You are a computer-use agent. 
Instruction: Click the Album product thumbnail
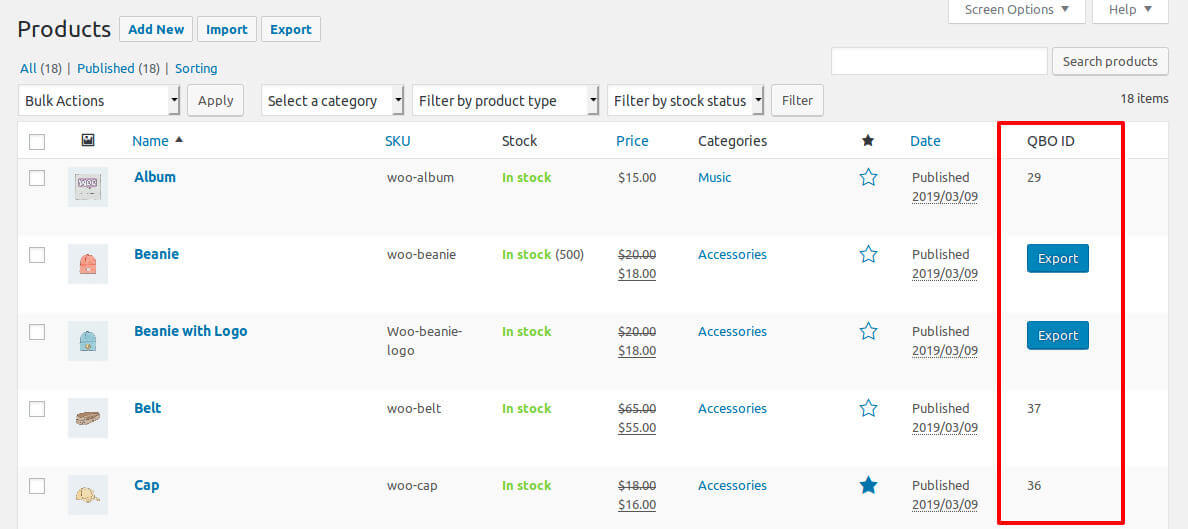click(88, 187)
